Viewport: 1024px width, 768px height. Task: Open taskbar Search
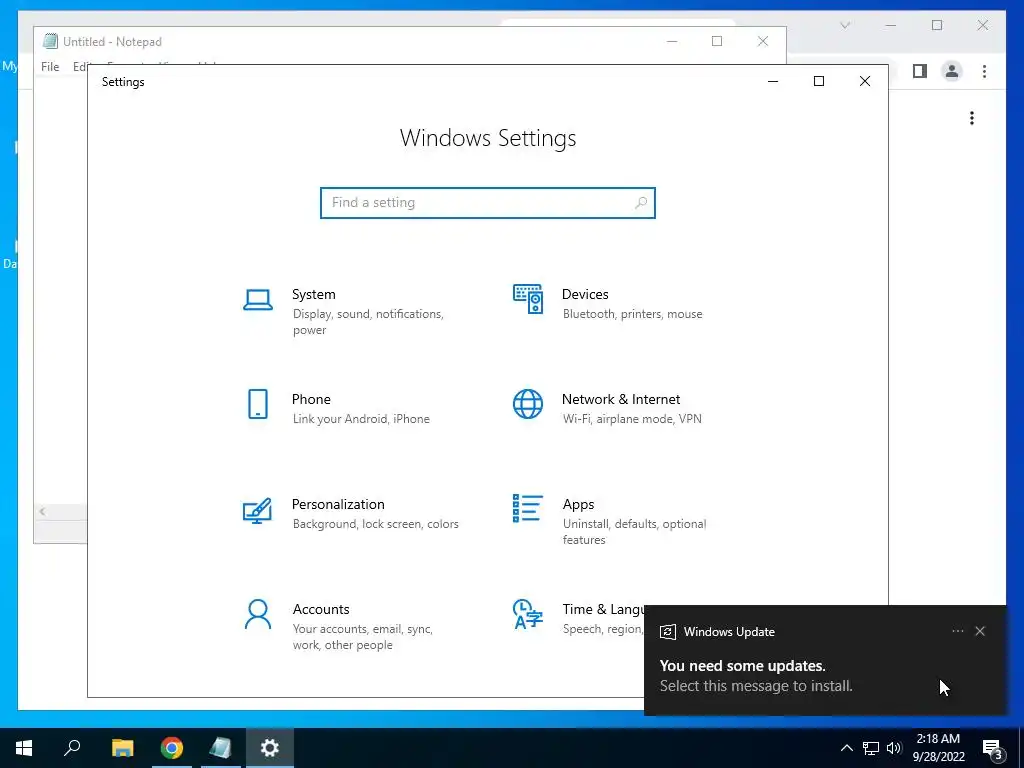[x=72, y=748]
